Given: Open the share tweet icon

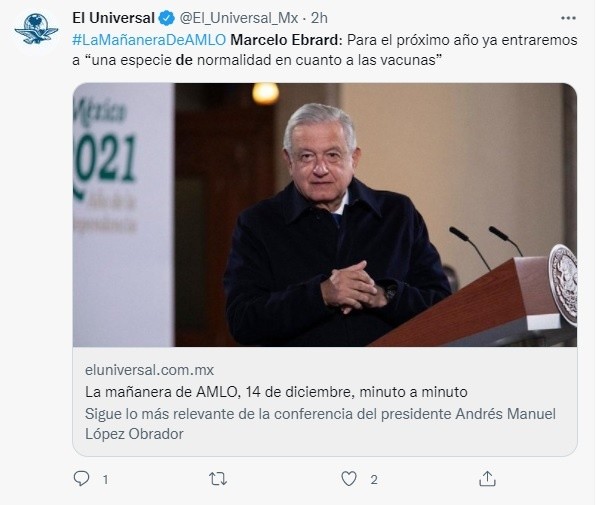Looking at the screenshot, I should tap(487, 478).
